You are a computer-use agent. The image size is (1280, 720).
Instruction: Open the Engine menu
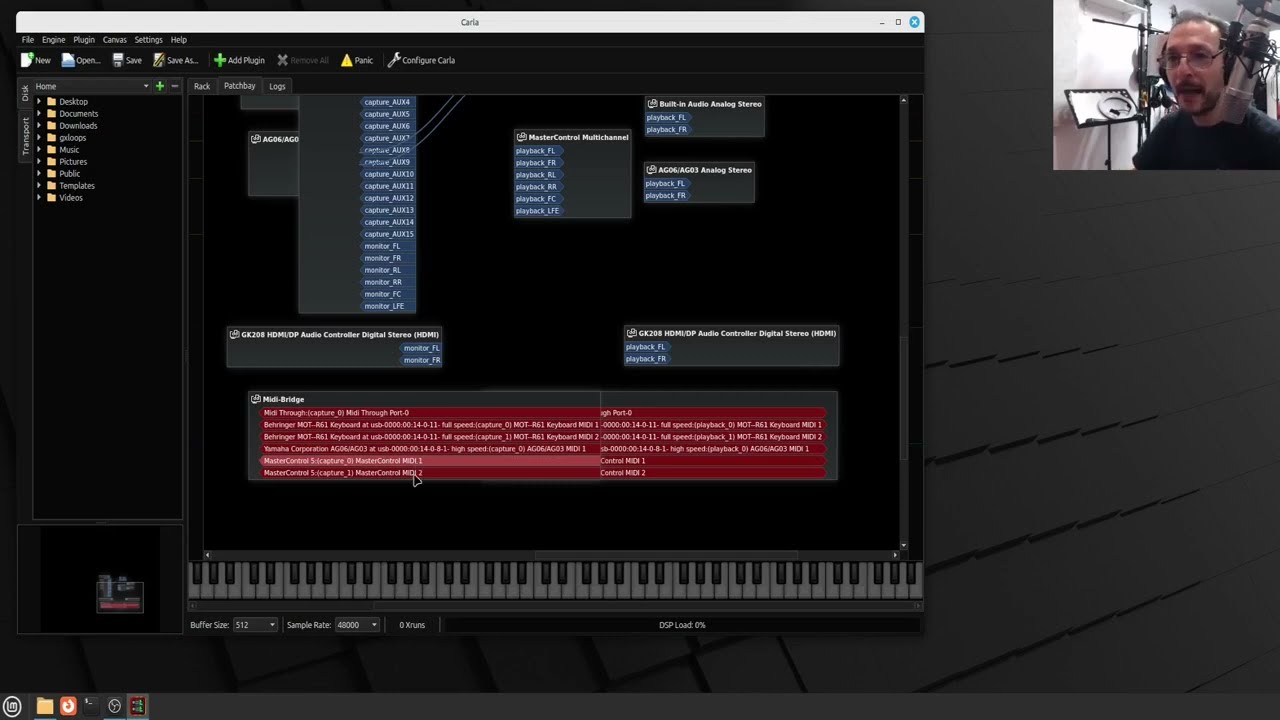53,40
